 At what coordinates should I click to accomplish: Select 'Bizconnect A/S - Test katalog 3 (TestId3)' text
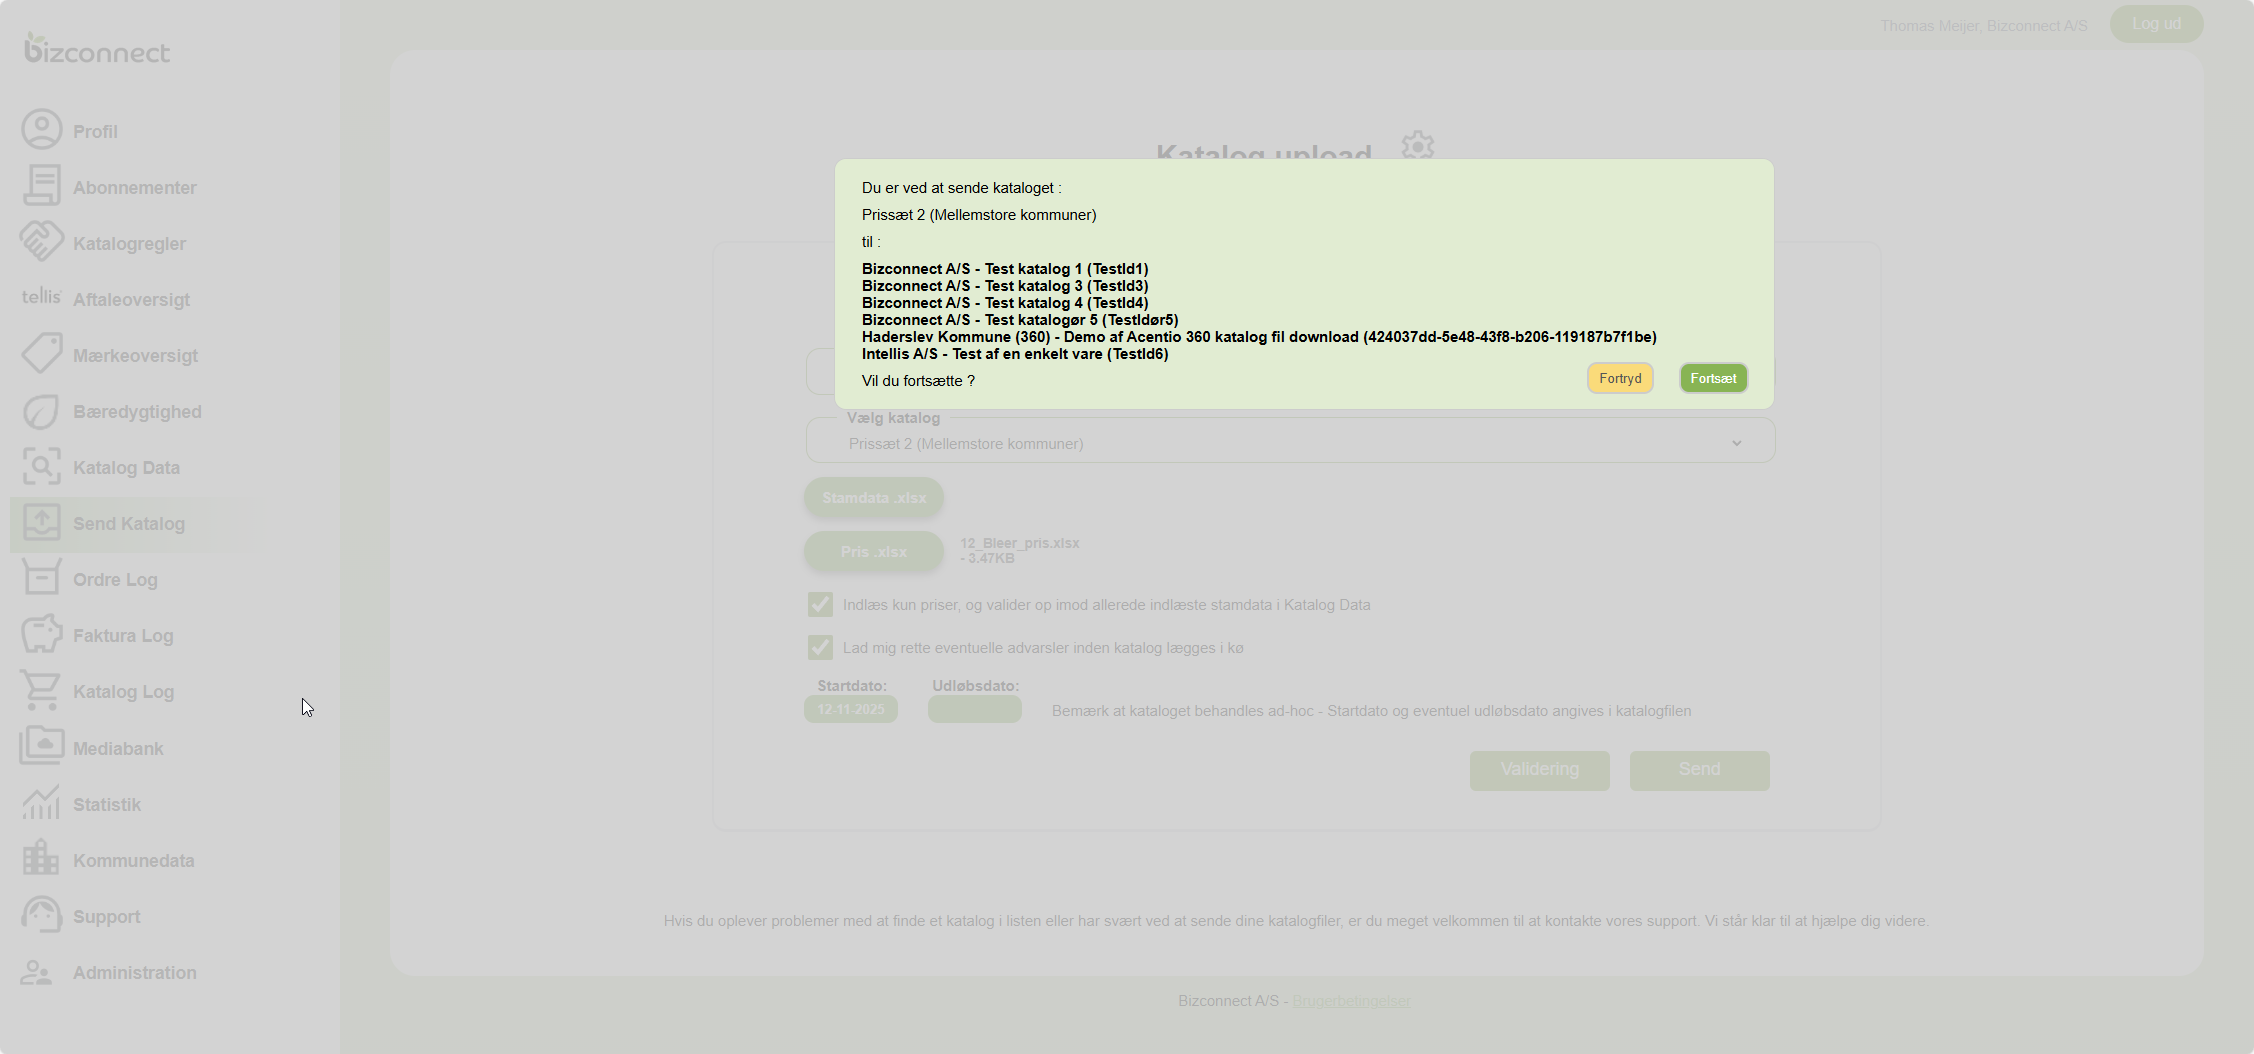tap(1005, 286)
